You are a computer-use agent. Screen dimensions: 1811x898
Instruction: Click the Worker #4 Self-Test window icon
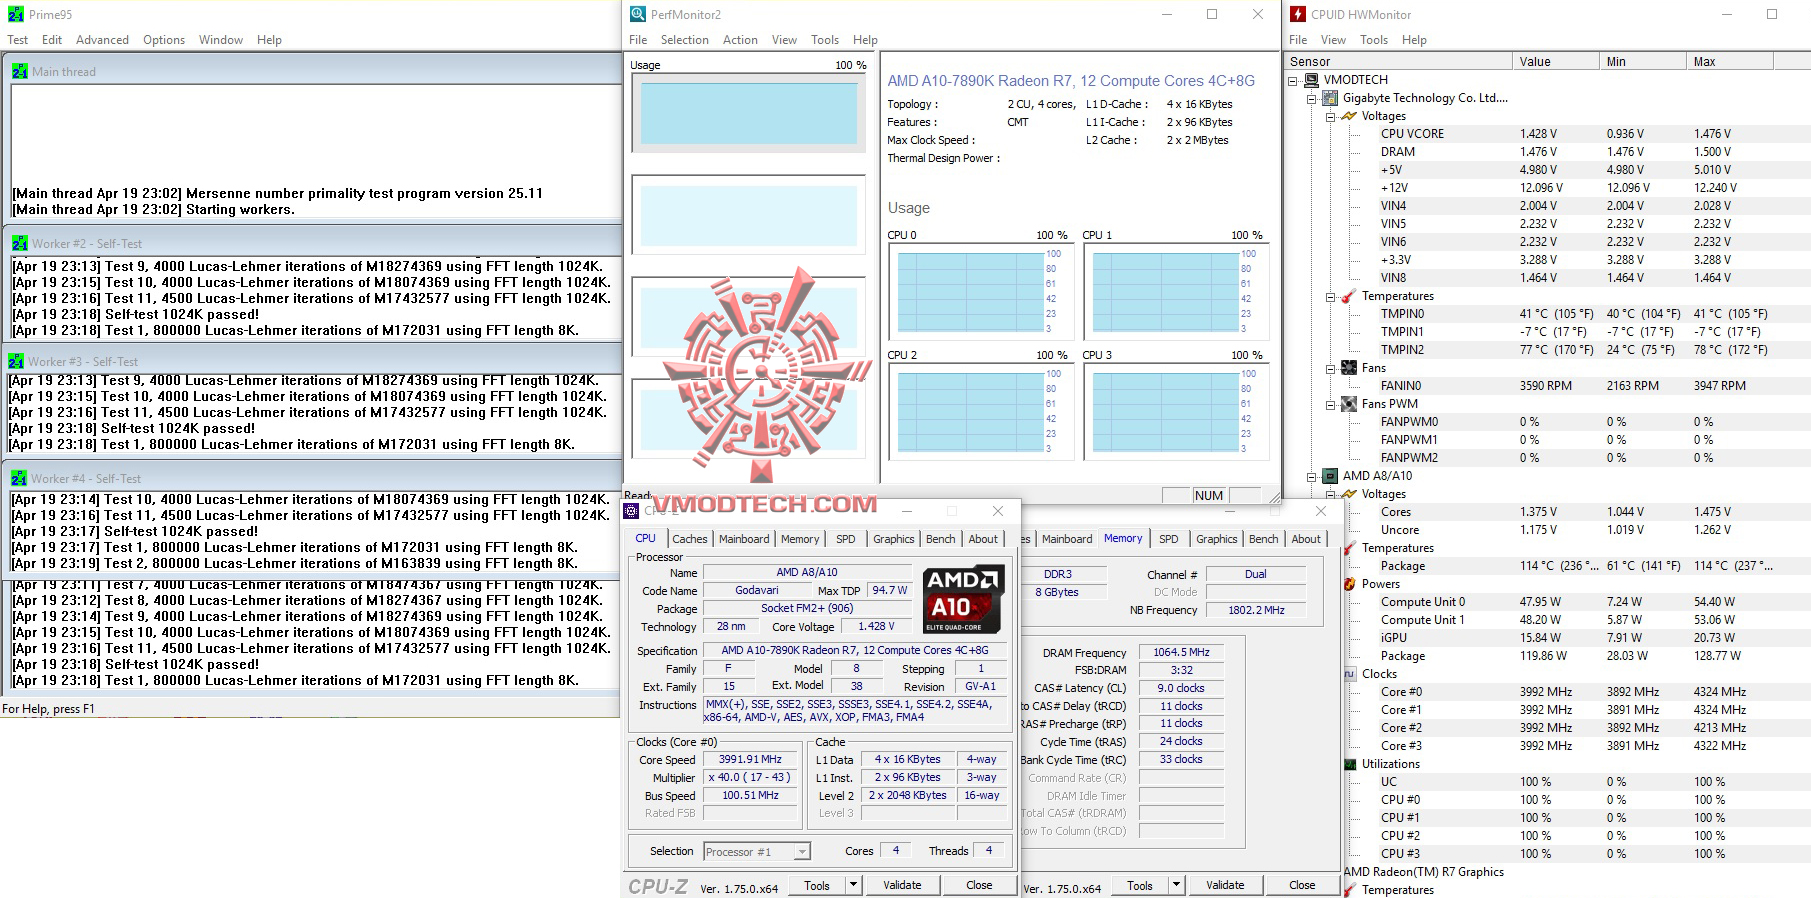pyautogui.click(x=19, y=478)
